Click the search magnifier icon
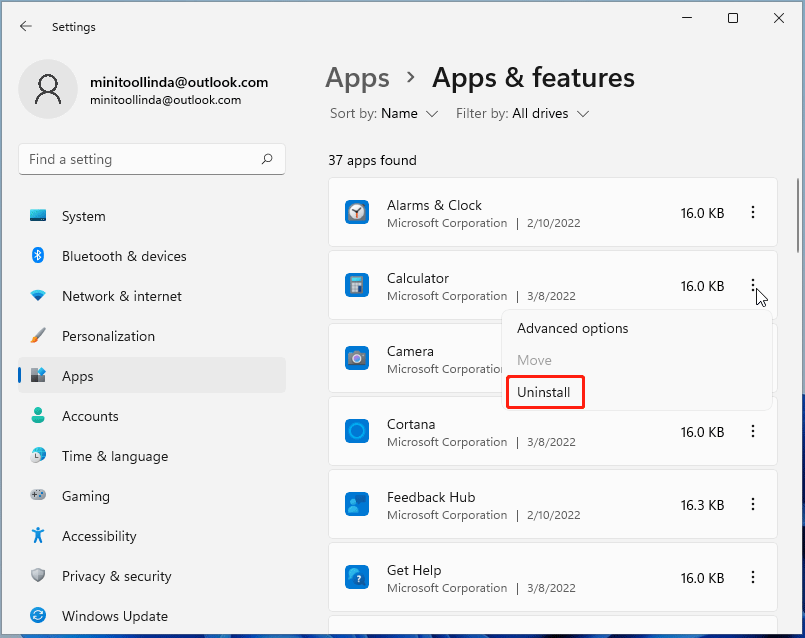The height and width of the screenshot is (638, 805). click(267, 159)
